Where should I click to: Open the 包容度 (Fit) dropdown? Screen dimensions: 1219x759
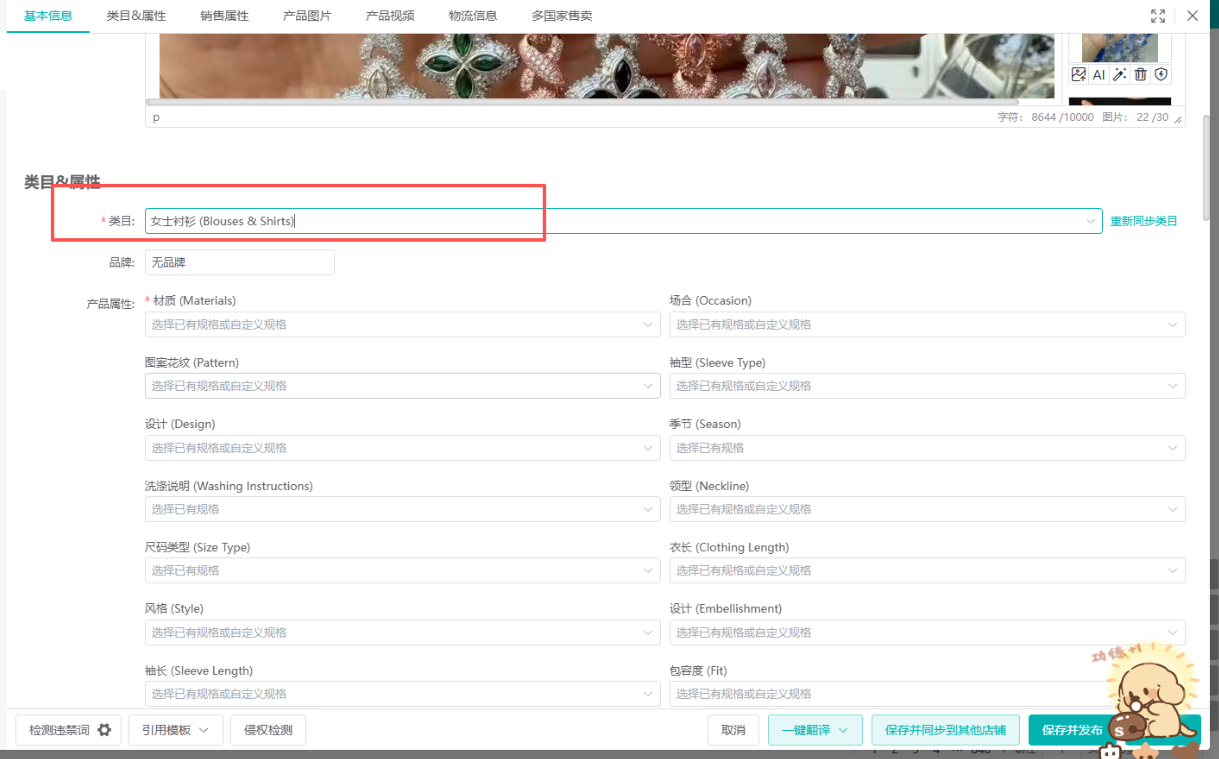coord(927,694)
